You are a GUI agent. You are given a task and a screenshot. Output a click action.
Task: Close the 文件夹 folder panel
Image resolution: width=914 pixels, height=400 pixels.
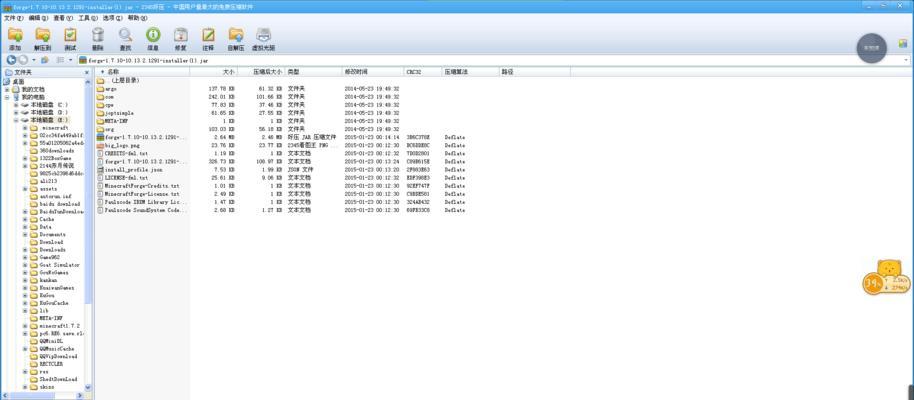pos(87,72)
